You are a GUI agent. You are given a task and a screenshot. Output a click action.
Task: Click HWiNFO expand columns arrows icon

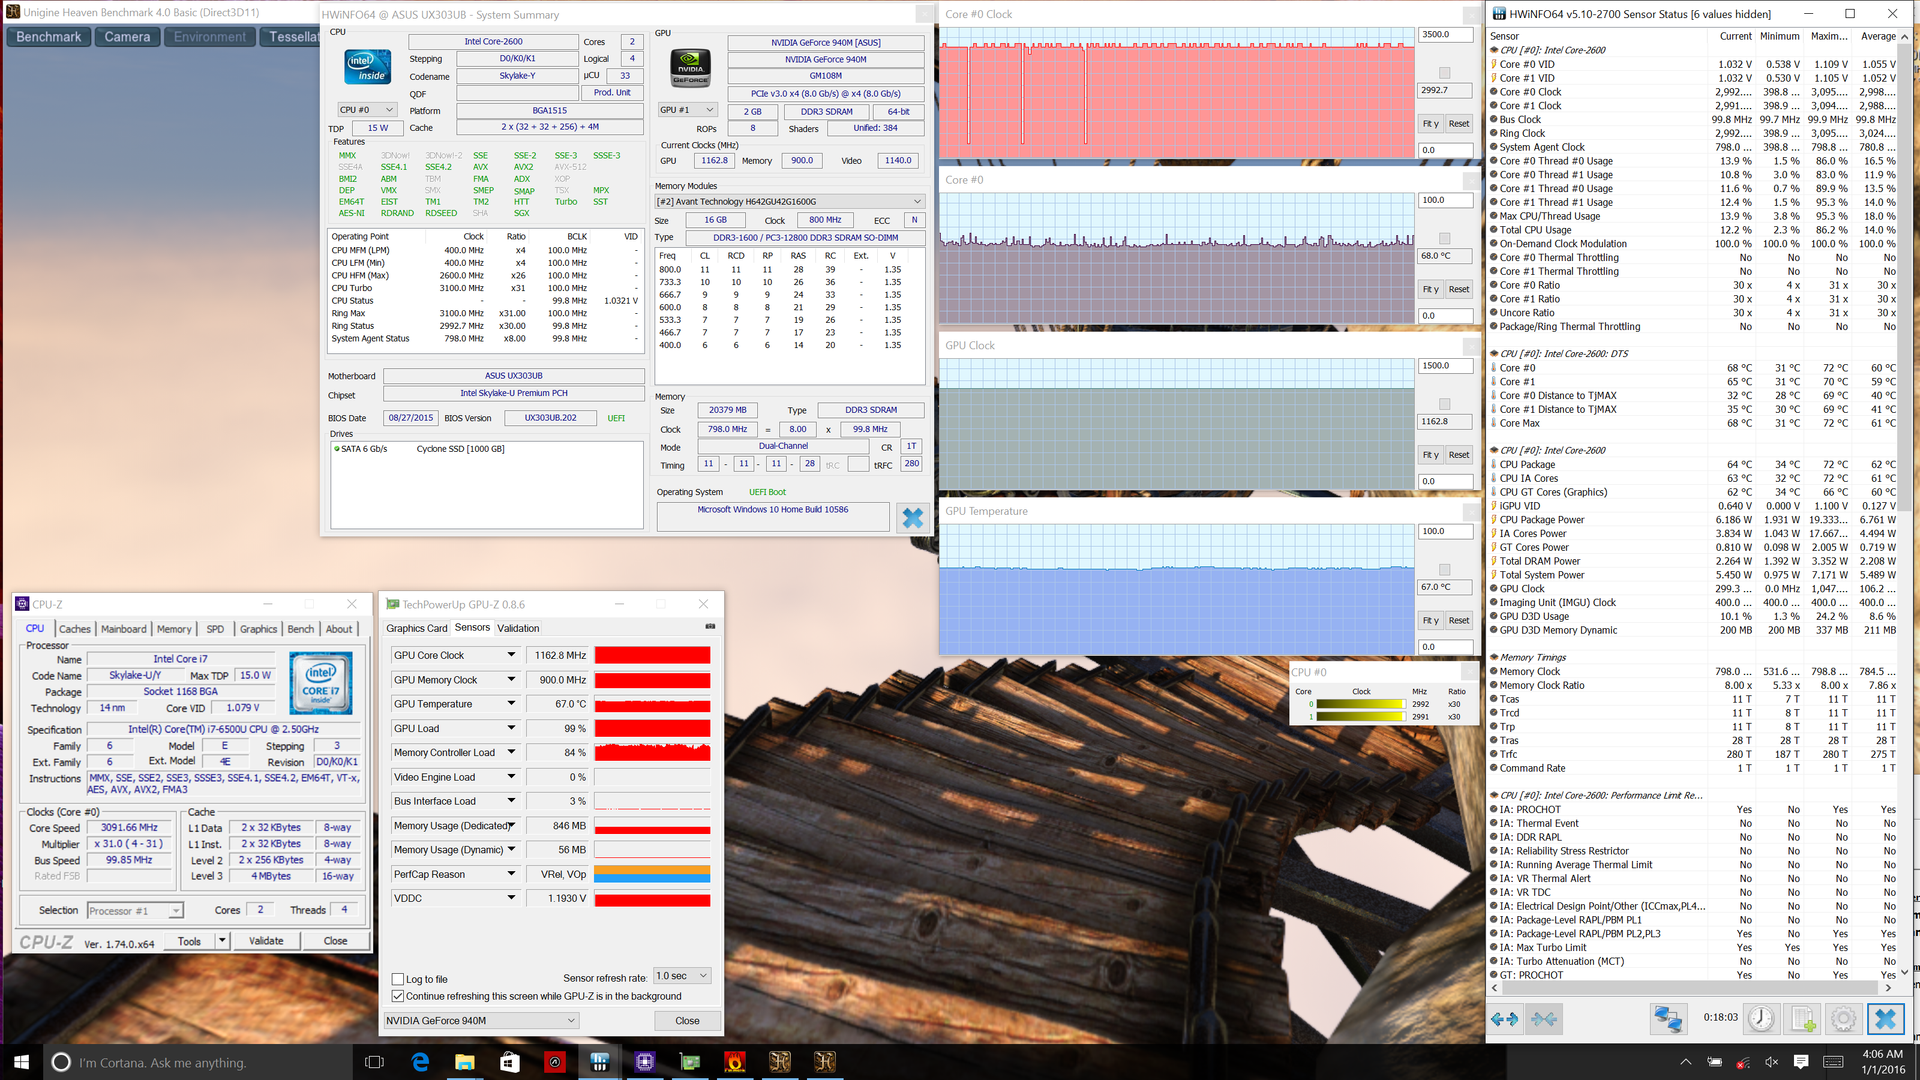click(x=1503, y=1019)
